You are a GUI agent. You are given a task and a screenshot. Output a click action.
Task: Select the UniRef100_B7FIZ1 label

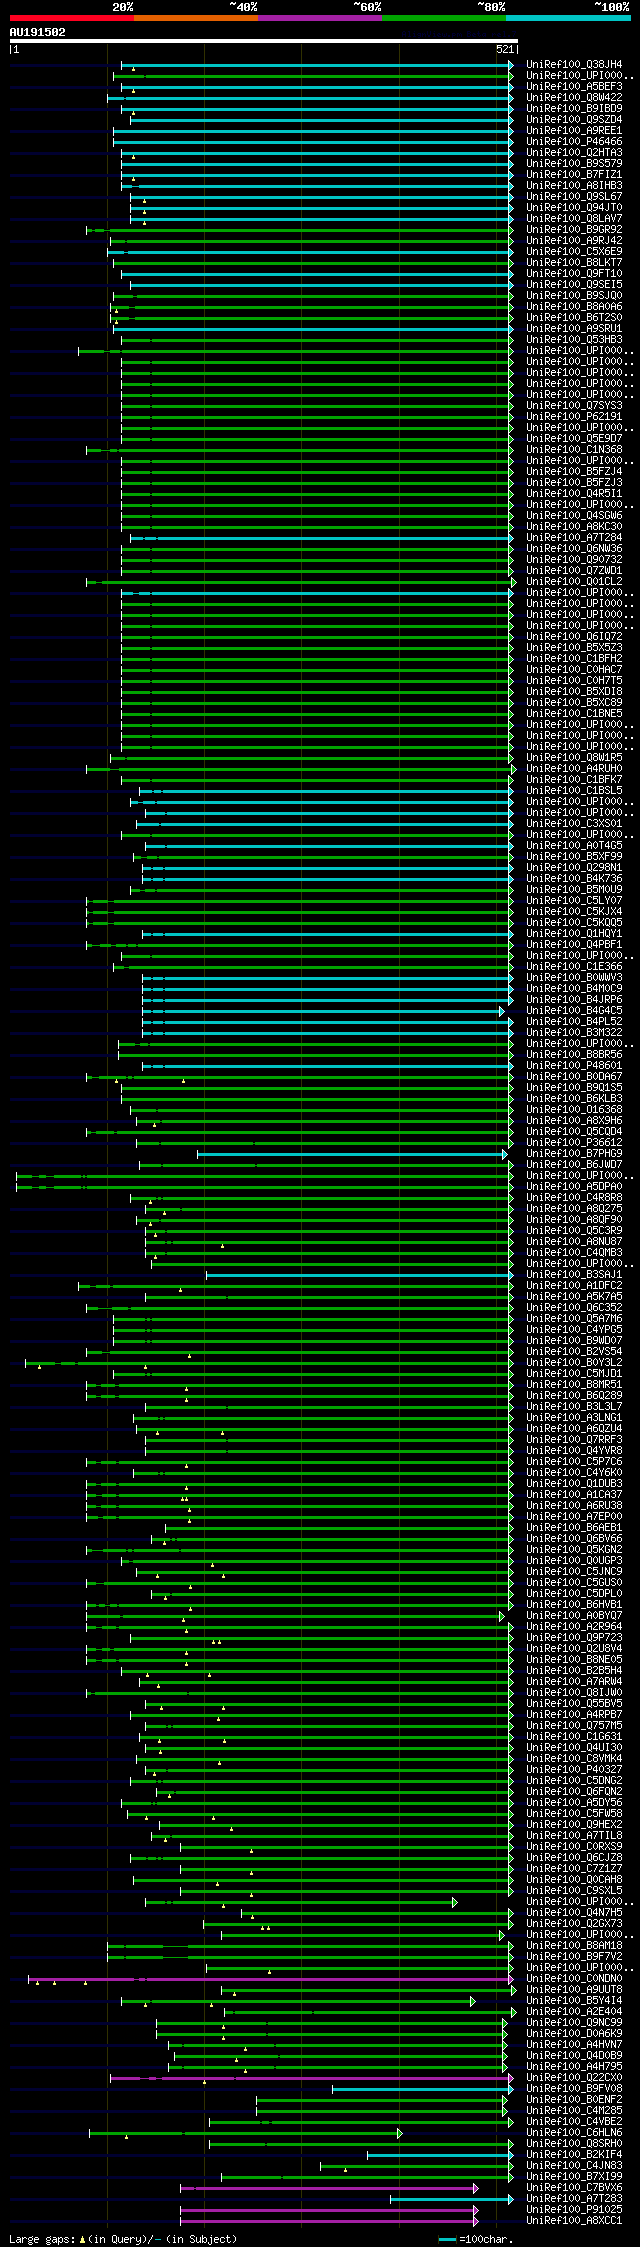[574, 175]
